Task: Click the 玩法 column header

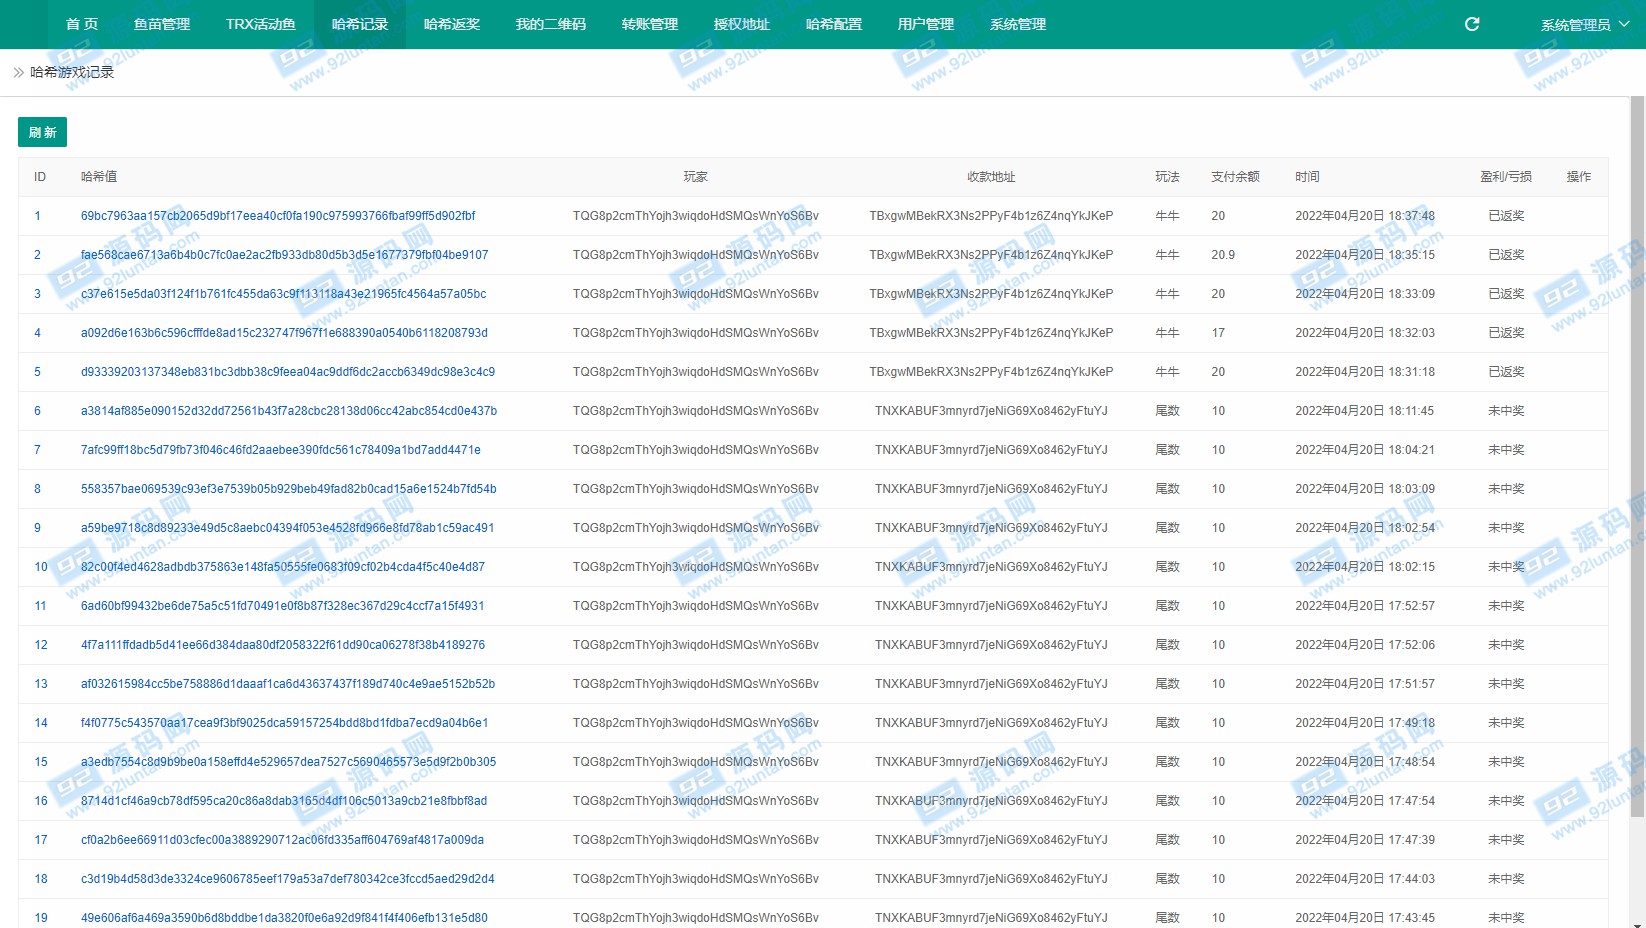Action: pos(1168,177)
